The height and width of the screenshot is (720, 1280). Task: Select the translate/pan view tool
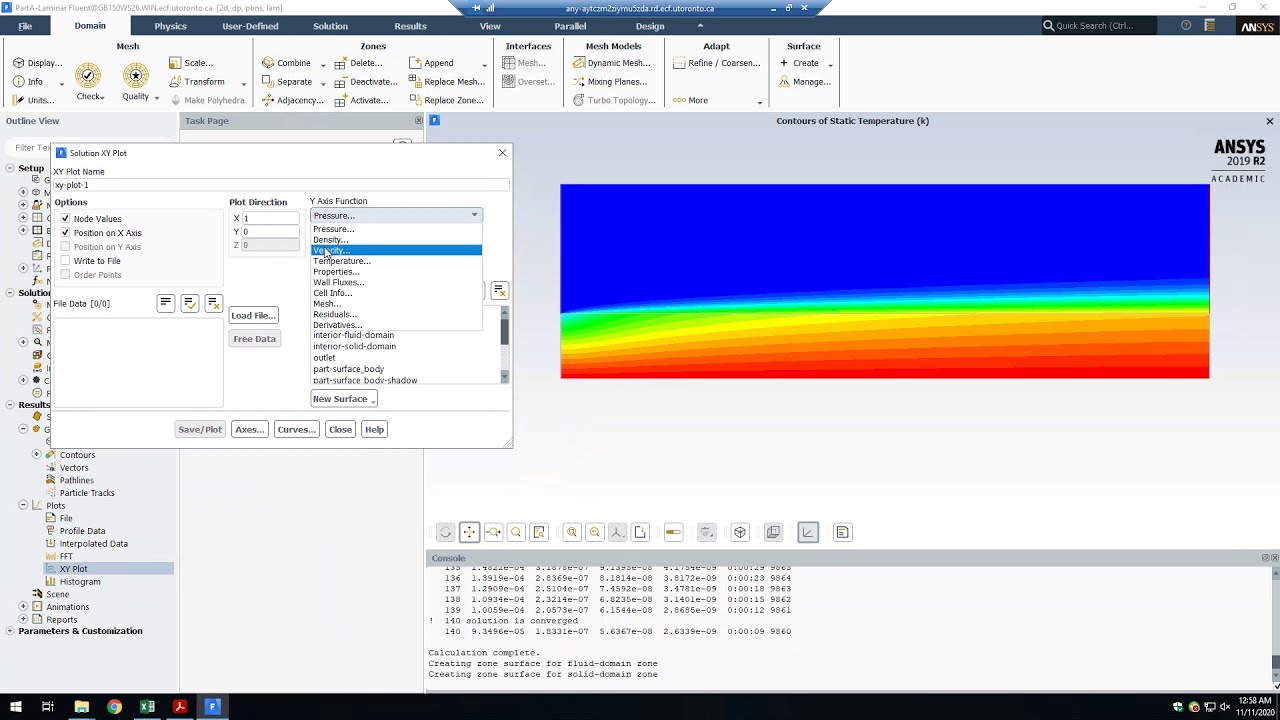(x=469, y=532)
